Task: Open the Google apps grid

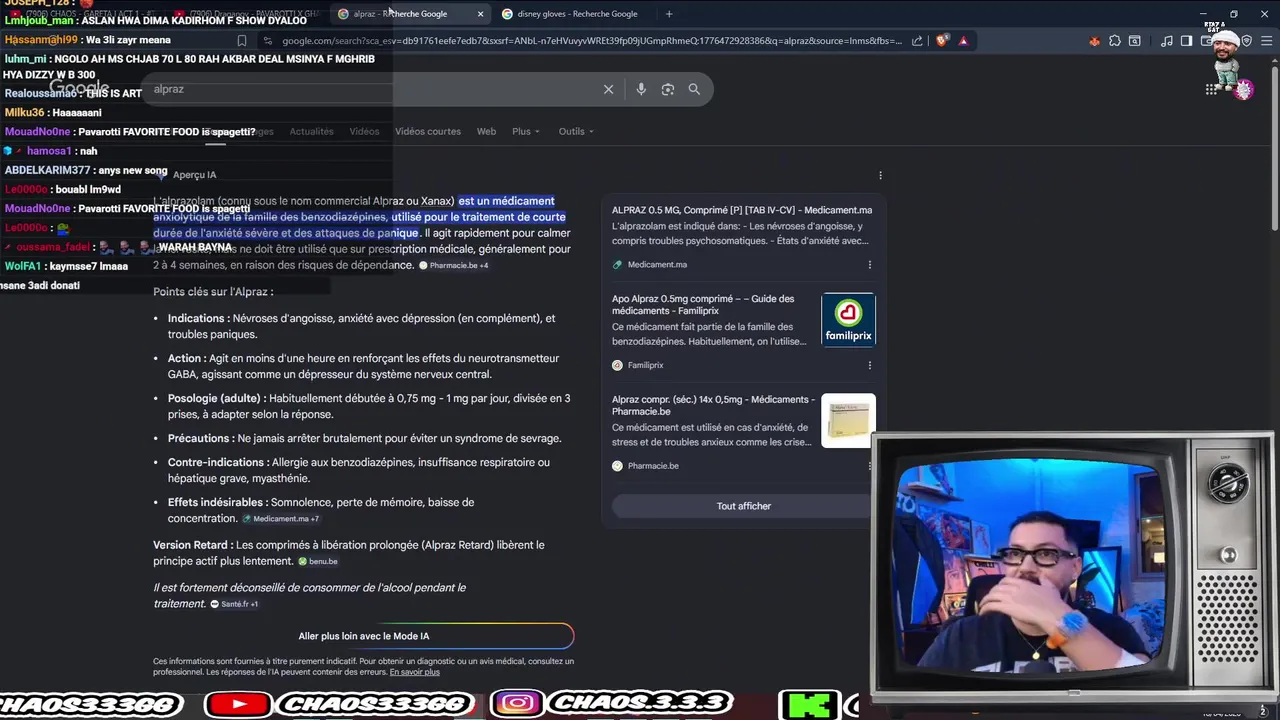Action: pyautogui.click(x=1211, y=89)
